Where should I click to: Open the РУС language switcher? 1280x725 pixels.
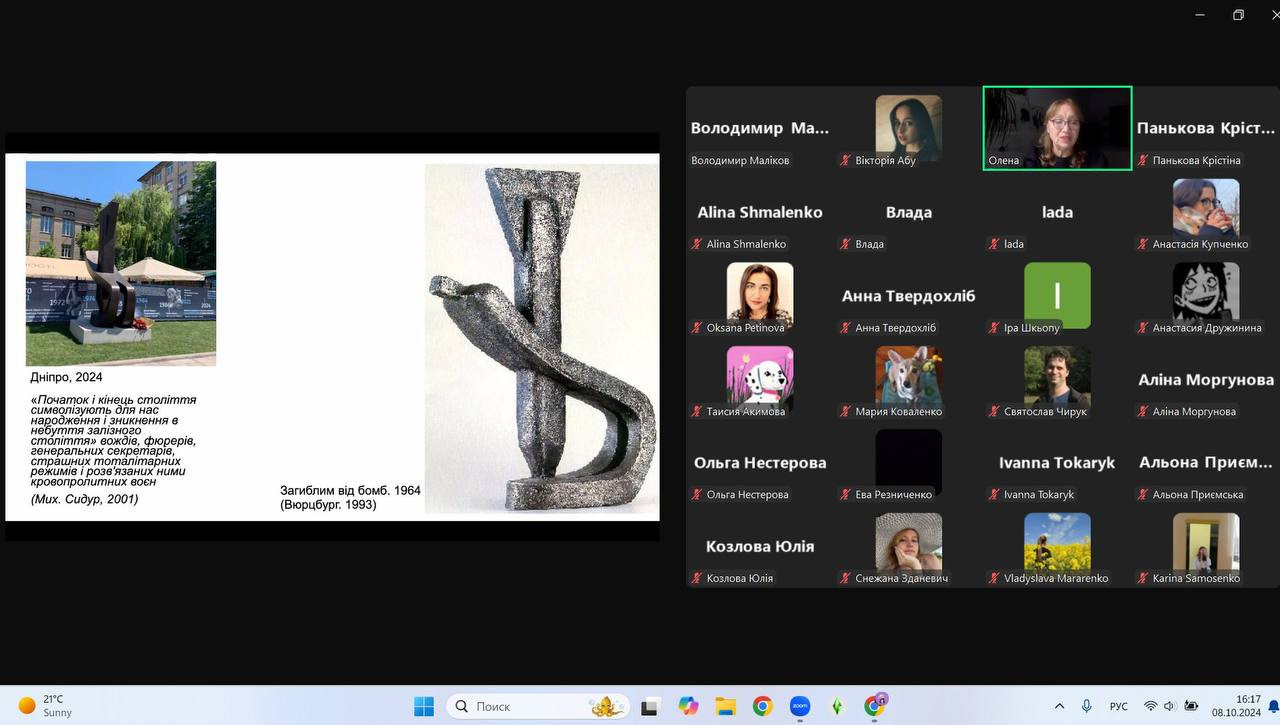[x=1119, y=706]
